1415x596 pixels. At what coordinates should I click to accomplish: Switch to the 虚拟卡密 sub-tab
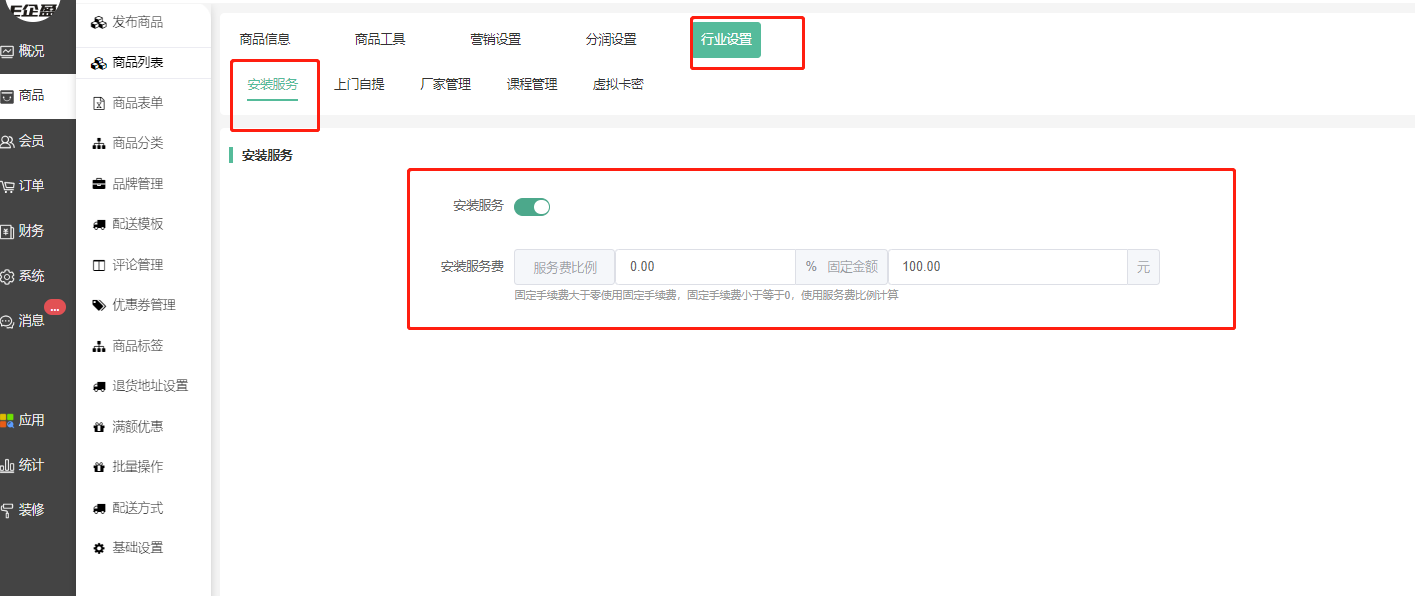(x=617, y=85)
